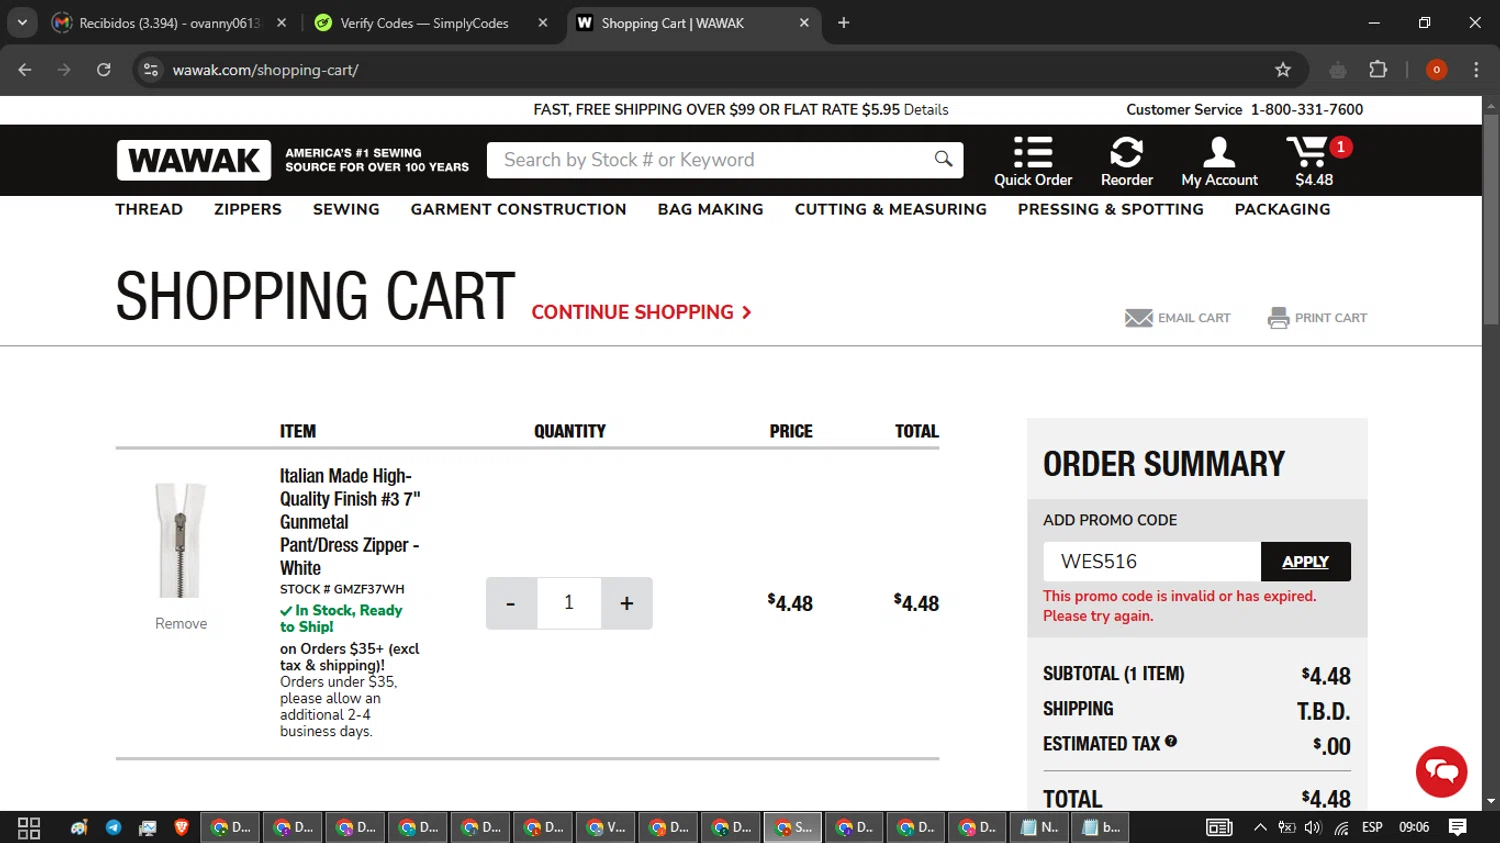Open the tab search dropdown
Image resolution: width=1500 pixels, height=843 pixels.
(22, 22)
